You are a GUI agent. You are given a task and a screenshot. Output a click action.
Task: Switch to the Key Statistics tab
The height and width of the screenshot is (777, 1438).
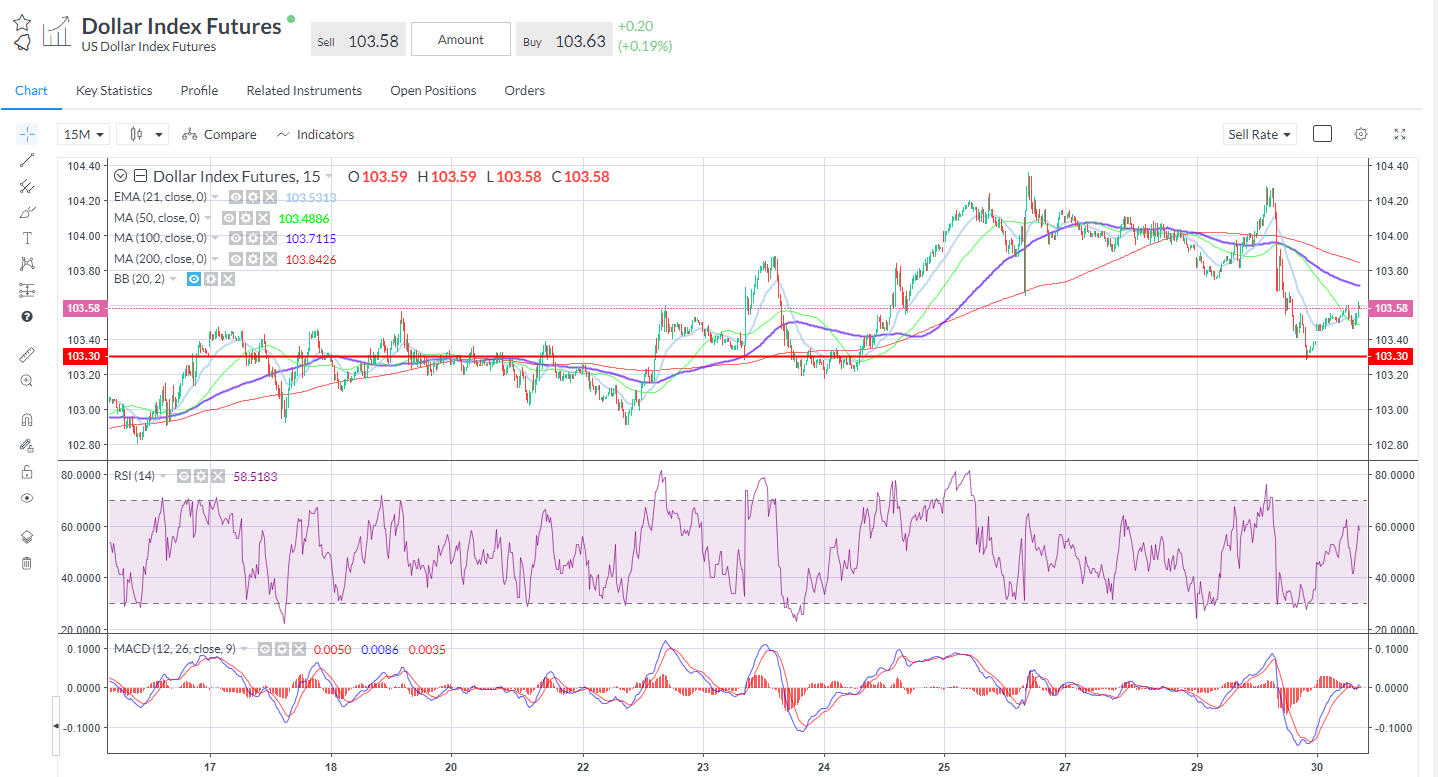coord(114,90)
